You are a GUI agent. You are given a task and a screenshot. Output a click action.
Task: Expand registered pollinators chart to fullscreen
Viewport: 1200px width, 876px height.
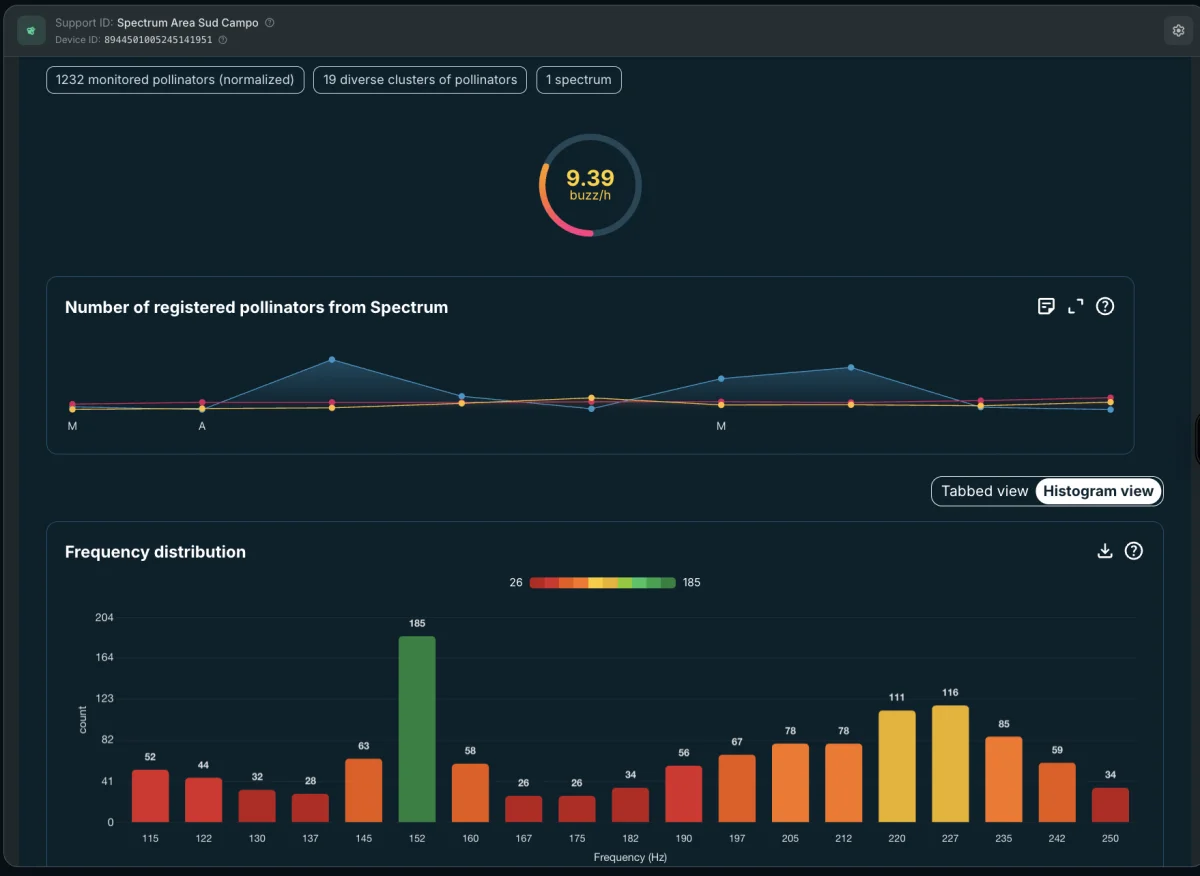click(1076, 307)
